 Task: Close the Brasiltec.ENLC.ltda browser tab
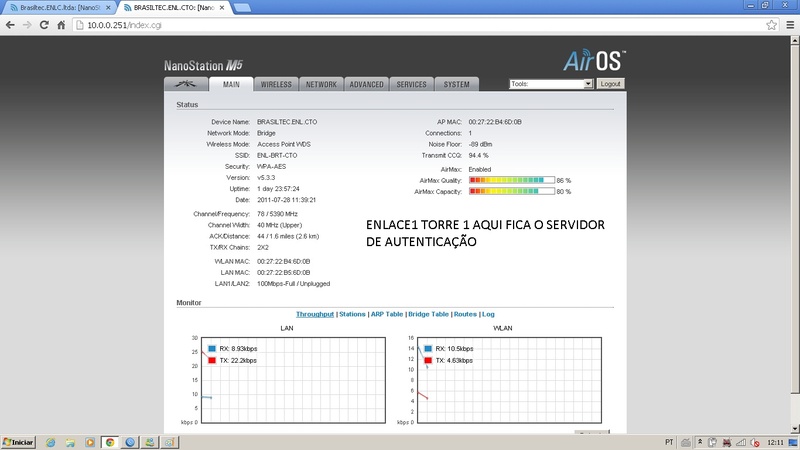pyautogui.click(x=108, y=8)
